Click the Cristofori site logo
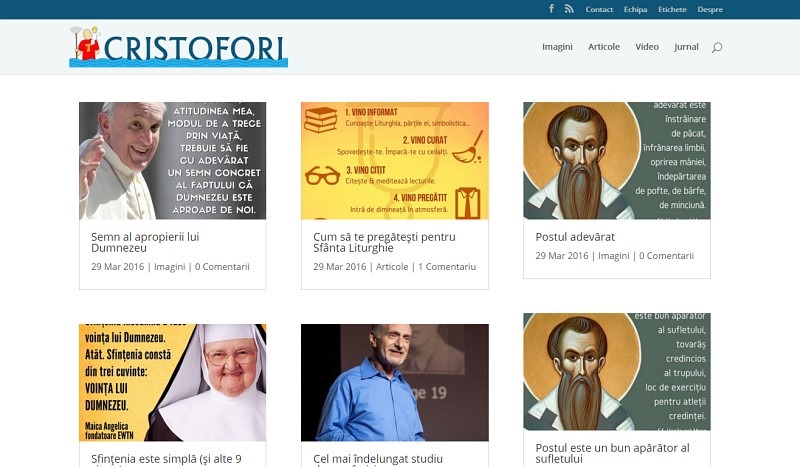Viewport: 800px width, 467px height. point(179,46)
